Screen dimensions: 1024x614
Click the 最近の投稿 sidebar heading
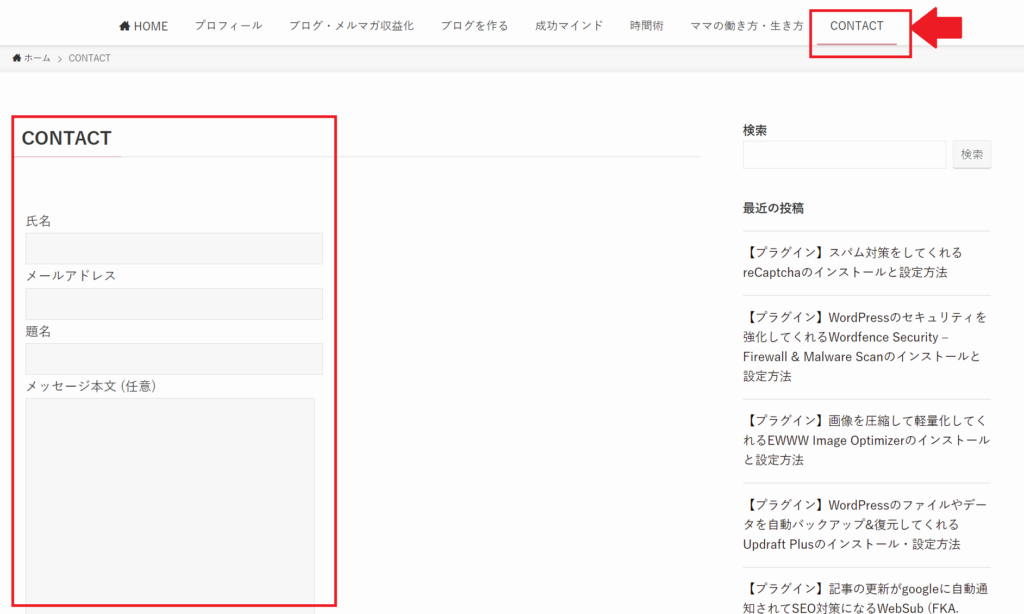(x=773, y=208)
